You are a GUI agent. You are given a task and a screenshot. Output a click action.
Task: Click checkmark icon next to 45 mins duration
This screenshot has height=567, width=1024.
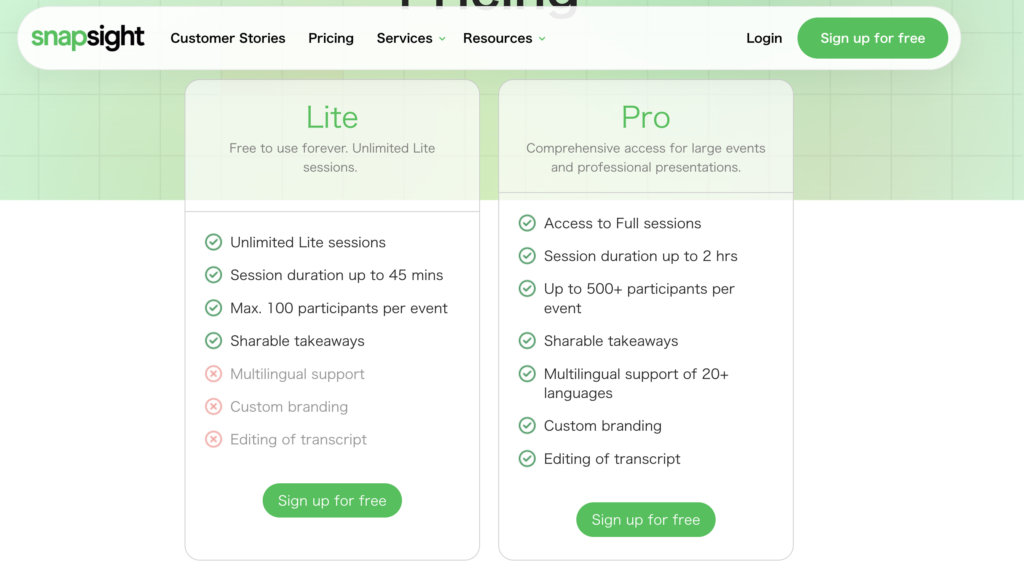tap(213, 275)
